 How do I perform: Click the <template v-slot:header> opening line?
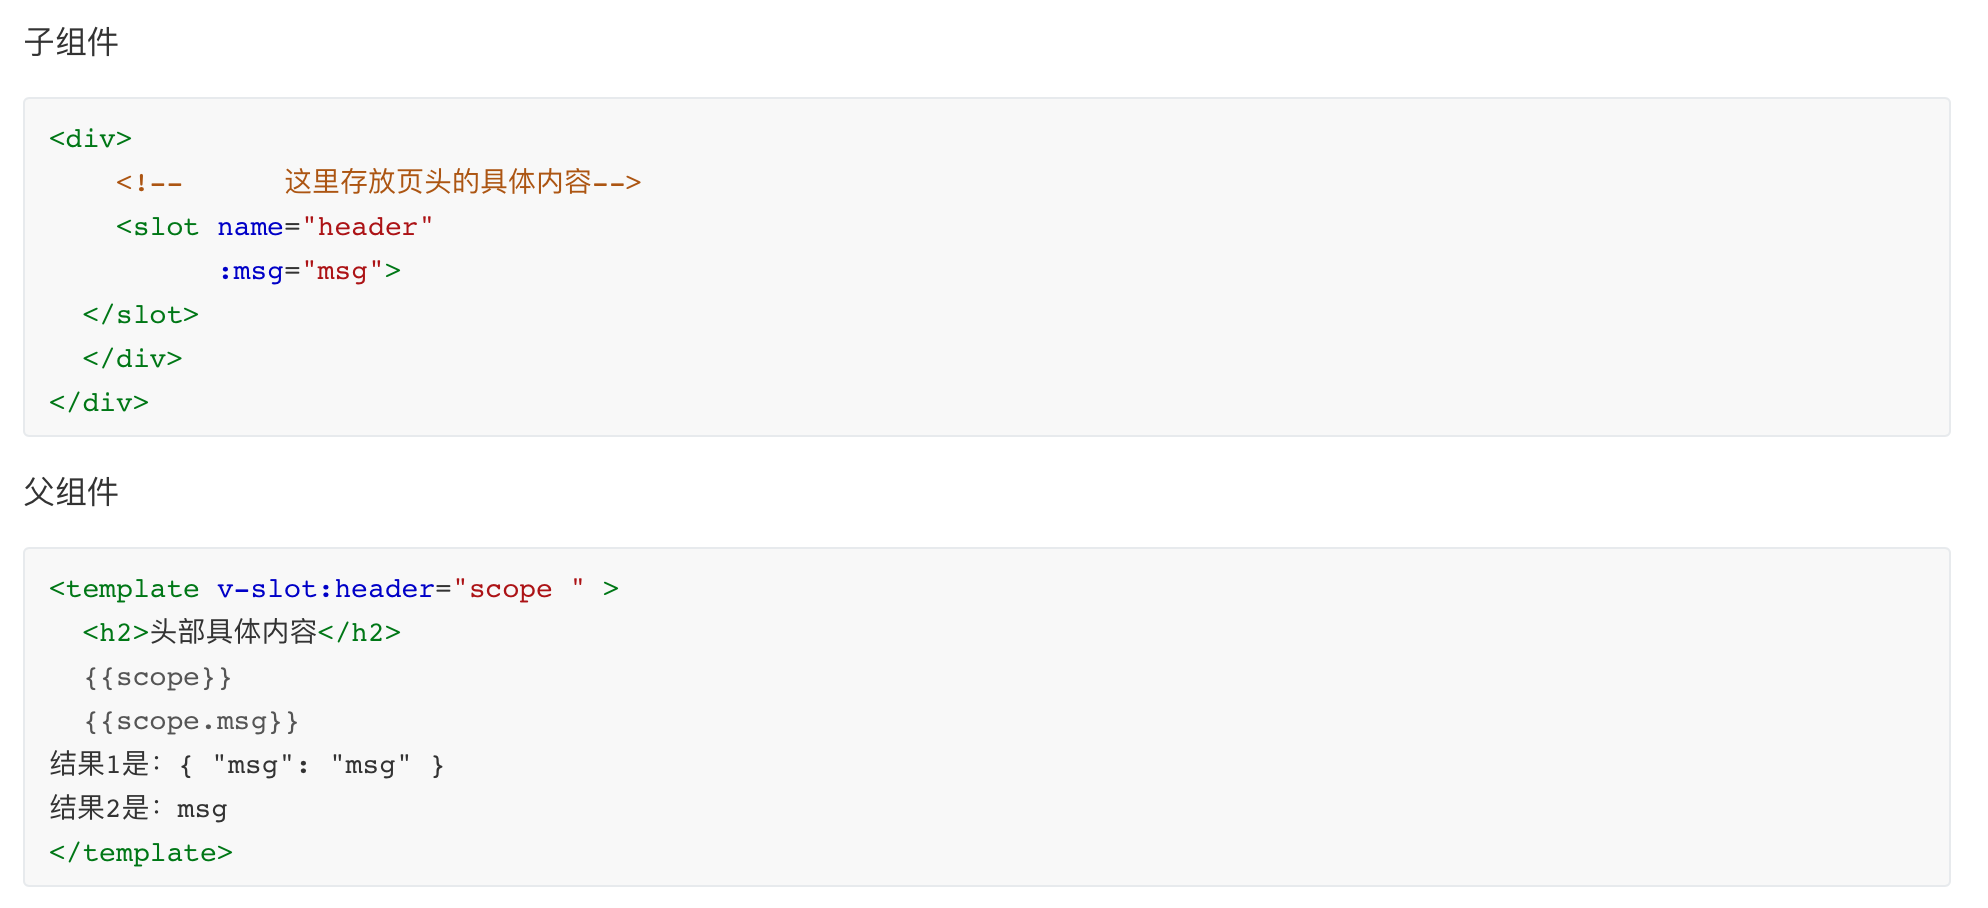tap(334, 589)
